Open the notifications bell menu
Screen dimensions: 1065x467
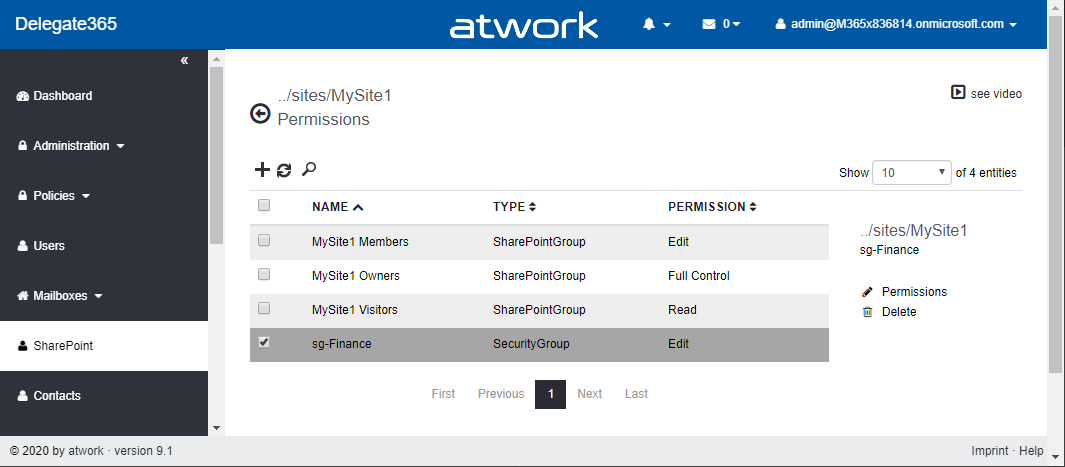pyautogui.click(x=656, y=24)
